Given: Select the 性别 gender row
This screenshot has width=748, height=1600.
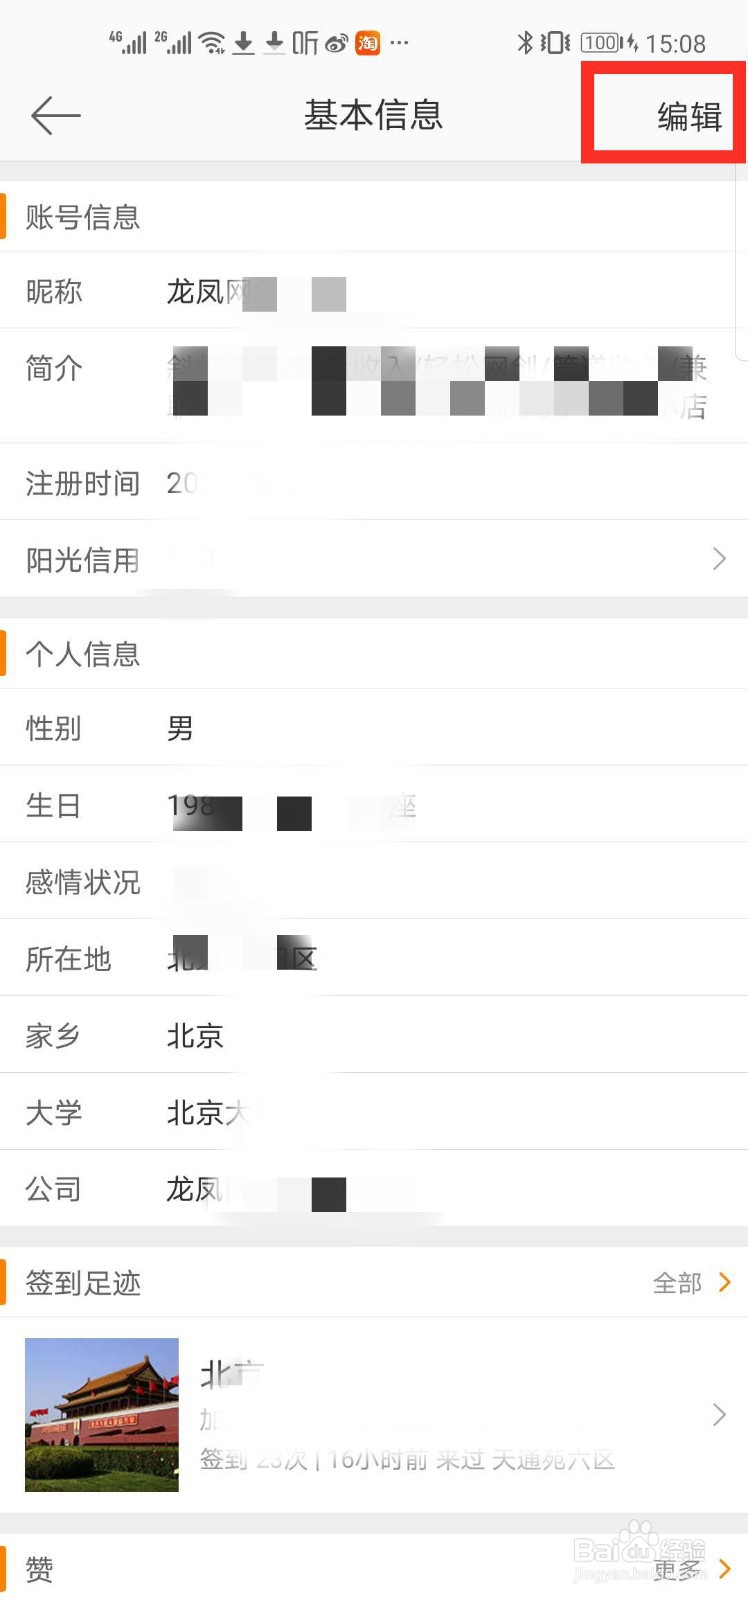Looking at the screenshot, I should click(374, 728).
